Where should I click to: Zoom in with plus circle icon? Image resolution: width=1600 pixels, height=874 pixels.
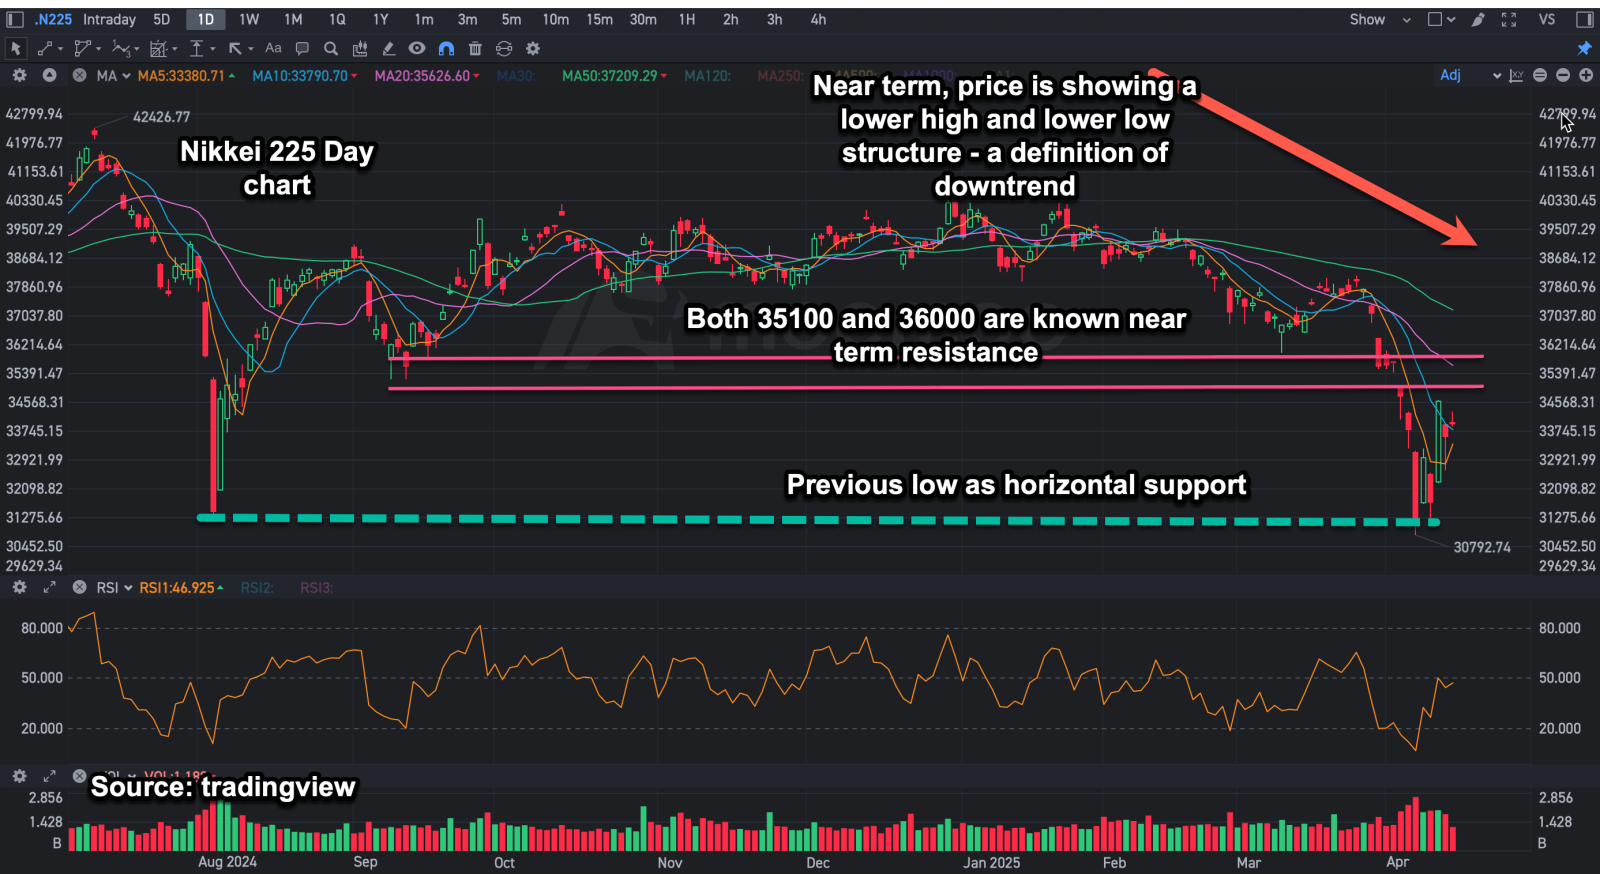click(x=1586, y=75)
